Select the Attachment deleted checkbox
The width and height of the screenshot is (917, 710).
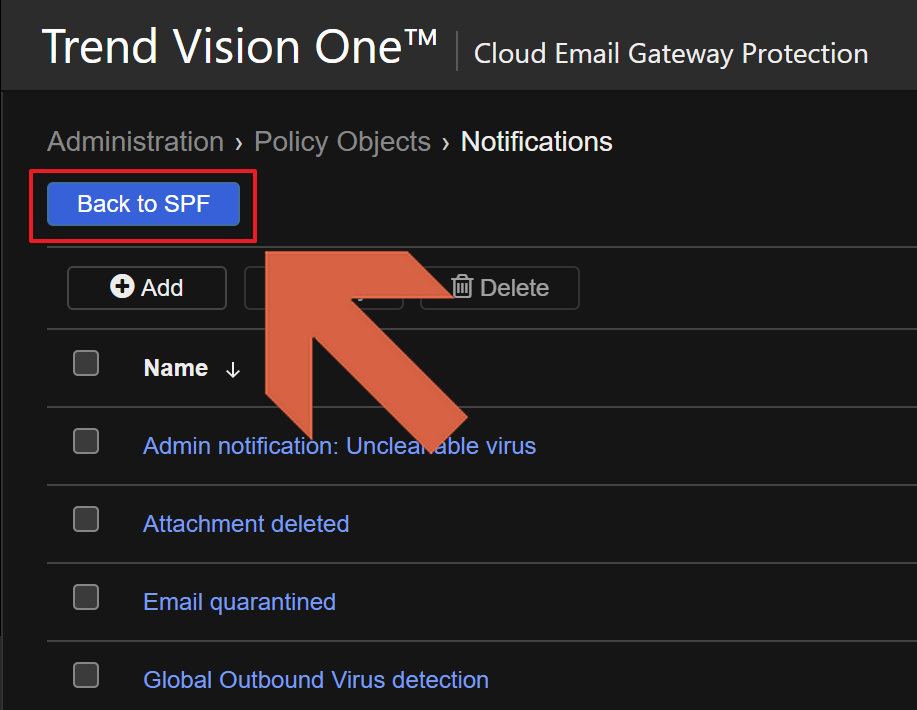86,519
